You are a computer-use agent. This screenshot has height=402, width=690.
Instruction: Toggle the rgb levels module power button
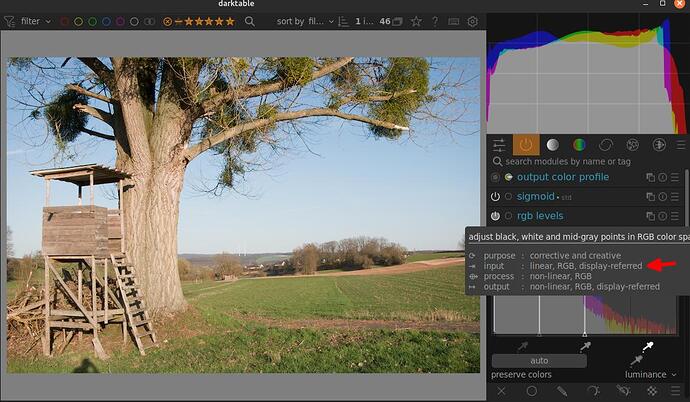tap(495, 216)
